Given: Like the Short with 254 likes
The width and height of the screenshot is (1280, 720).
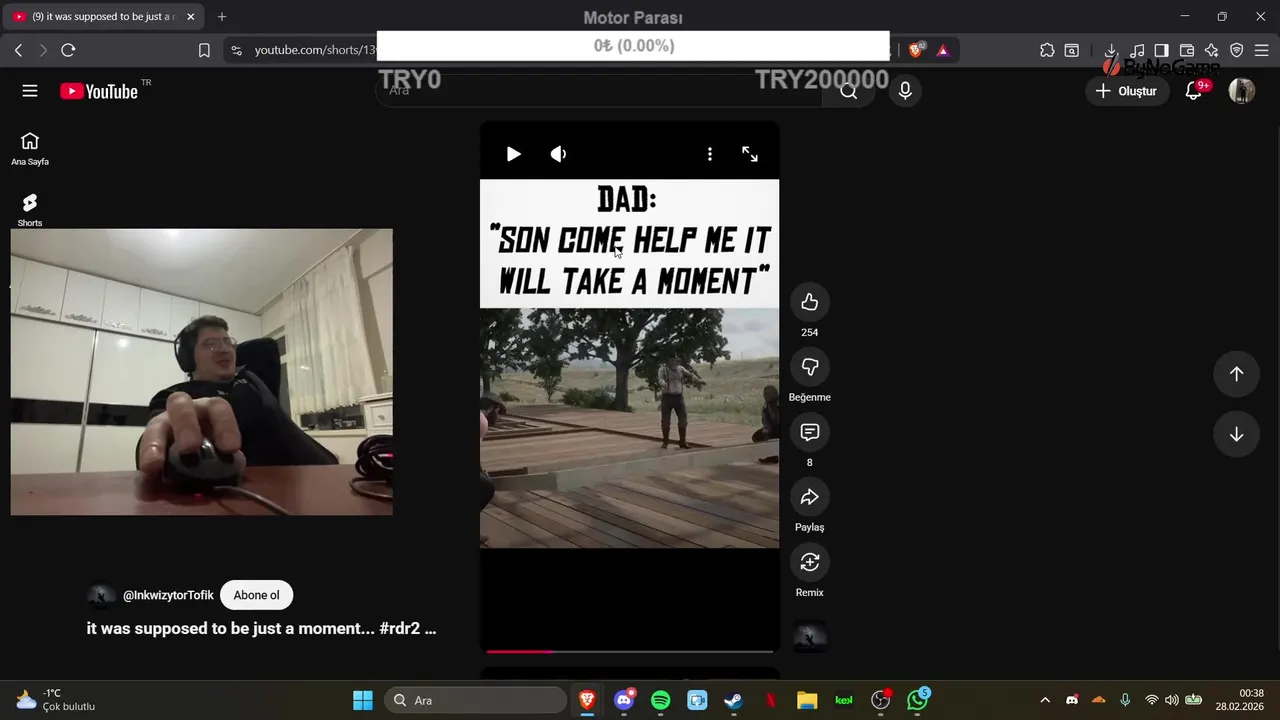Looking at the screenshot, I should click(810, 302).
